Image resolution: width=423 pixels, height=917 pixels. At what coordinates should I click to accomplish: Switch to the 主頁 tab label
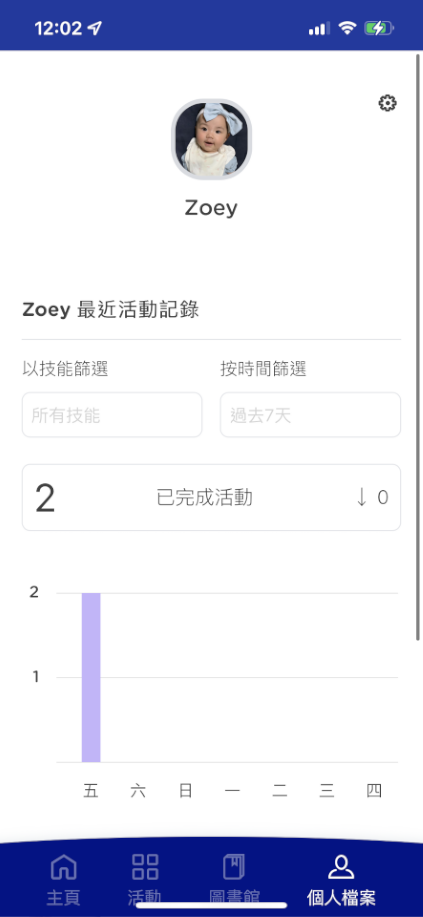point(63,898)
